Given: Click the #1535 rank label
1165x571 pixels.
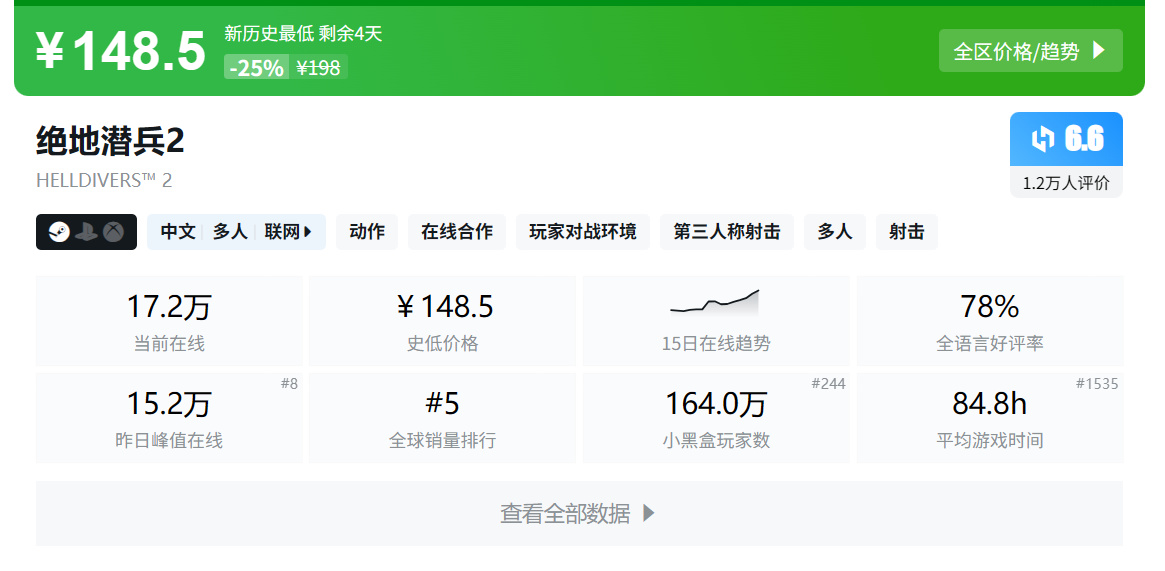Looking at the screenshot, I should pos(1097,384).
